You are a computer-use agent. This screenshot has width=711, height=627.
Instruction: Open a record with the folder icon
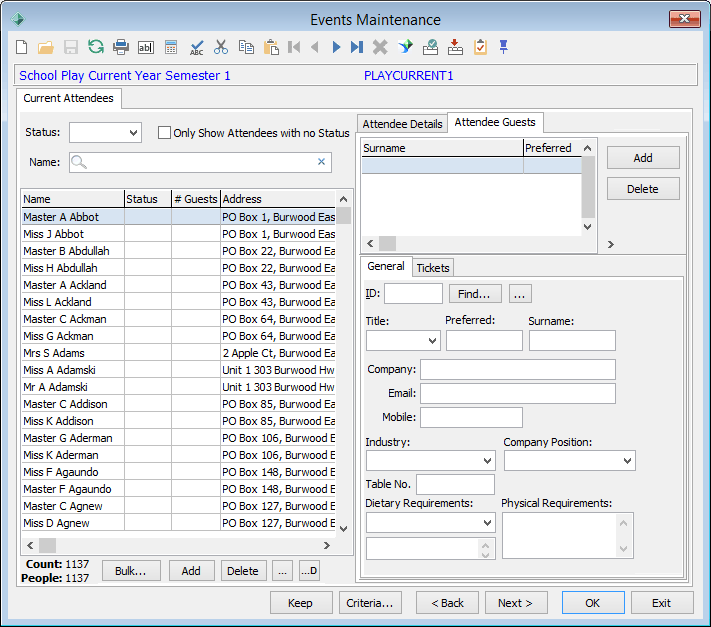[46, 47]
